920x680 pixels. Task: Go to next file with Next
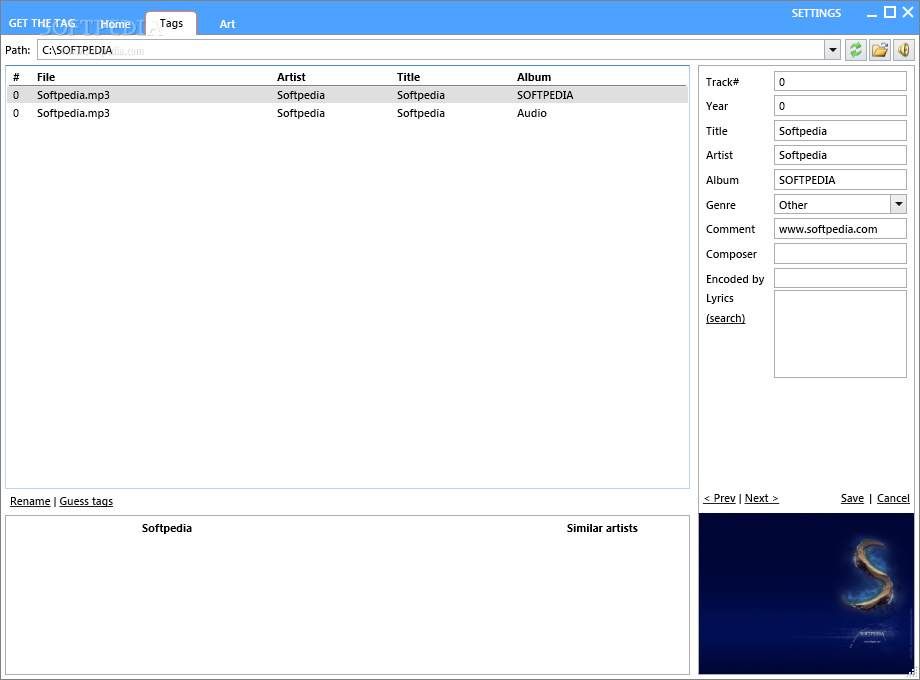[x=762, y=498]
